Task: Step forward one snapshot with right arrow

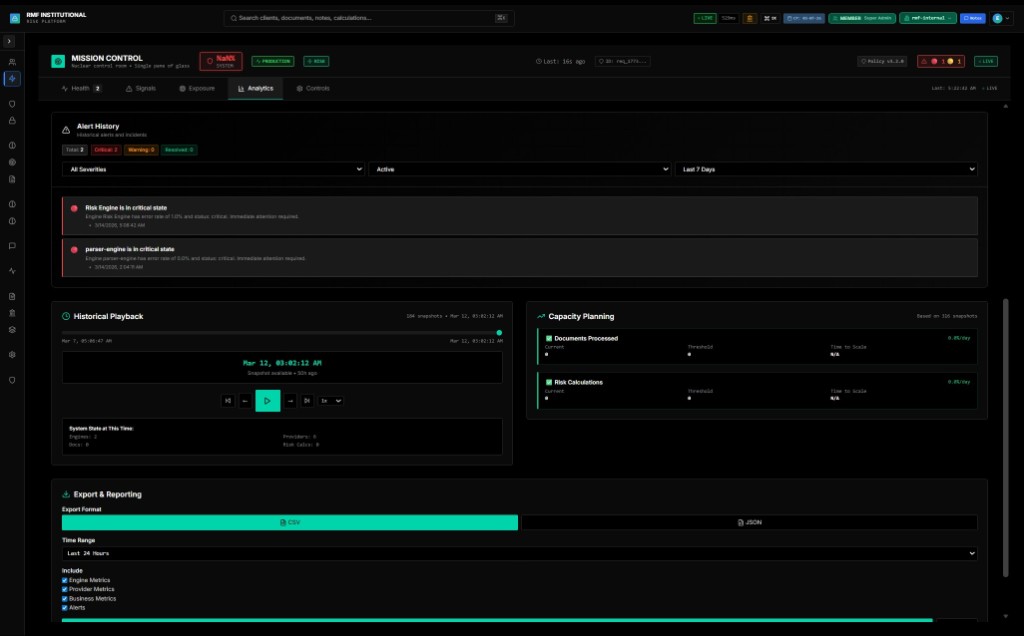Action: pyautogui.click(x=290, y=401)
